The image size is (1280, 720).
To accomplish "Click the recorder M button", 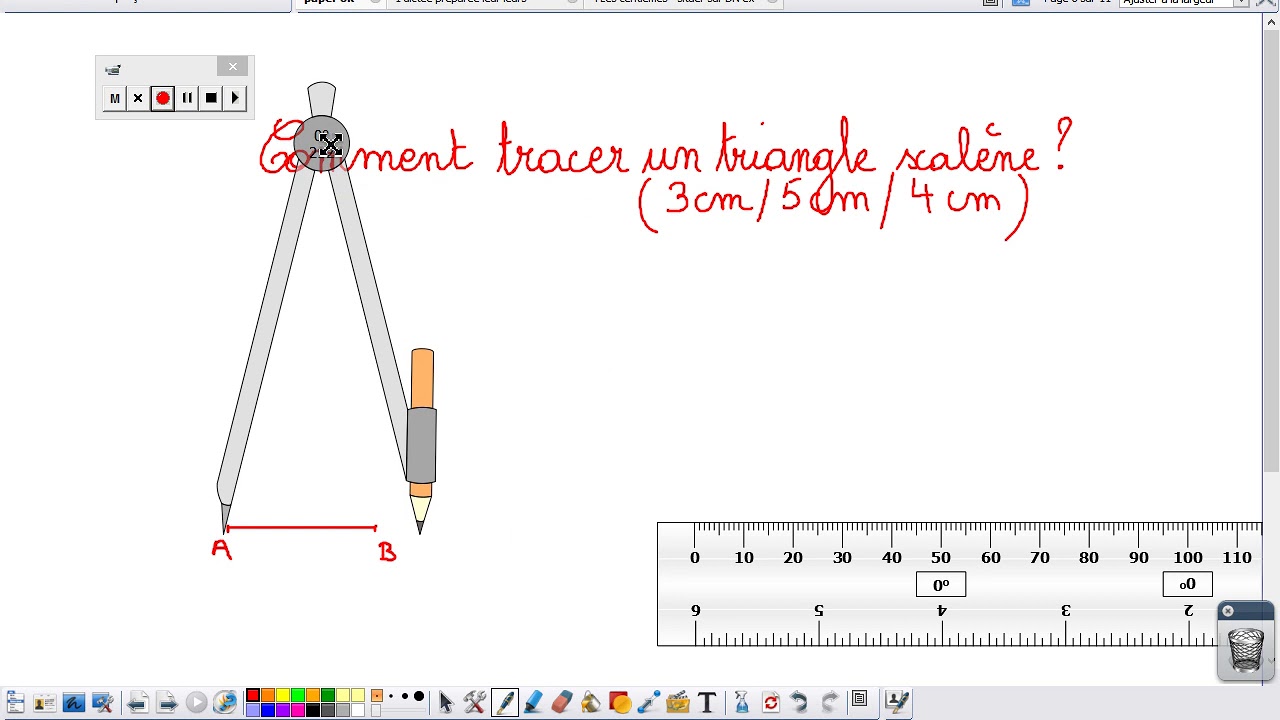I will click(x=114, y=98).
